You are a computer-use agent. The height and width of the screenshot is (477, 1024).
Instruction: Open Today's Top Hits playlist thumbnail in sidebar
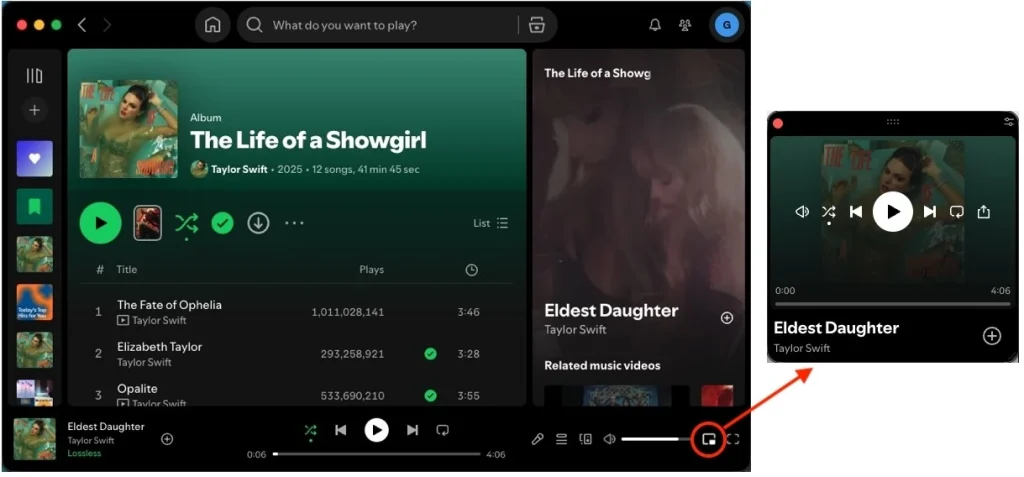coord(35,302)
